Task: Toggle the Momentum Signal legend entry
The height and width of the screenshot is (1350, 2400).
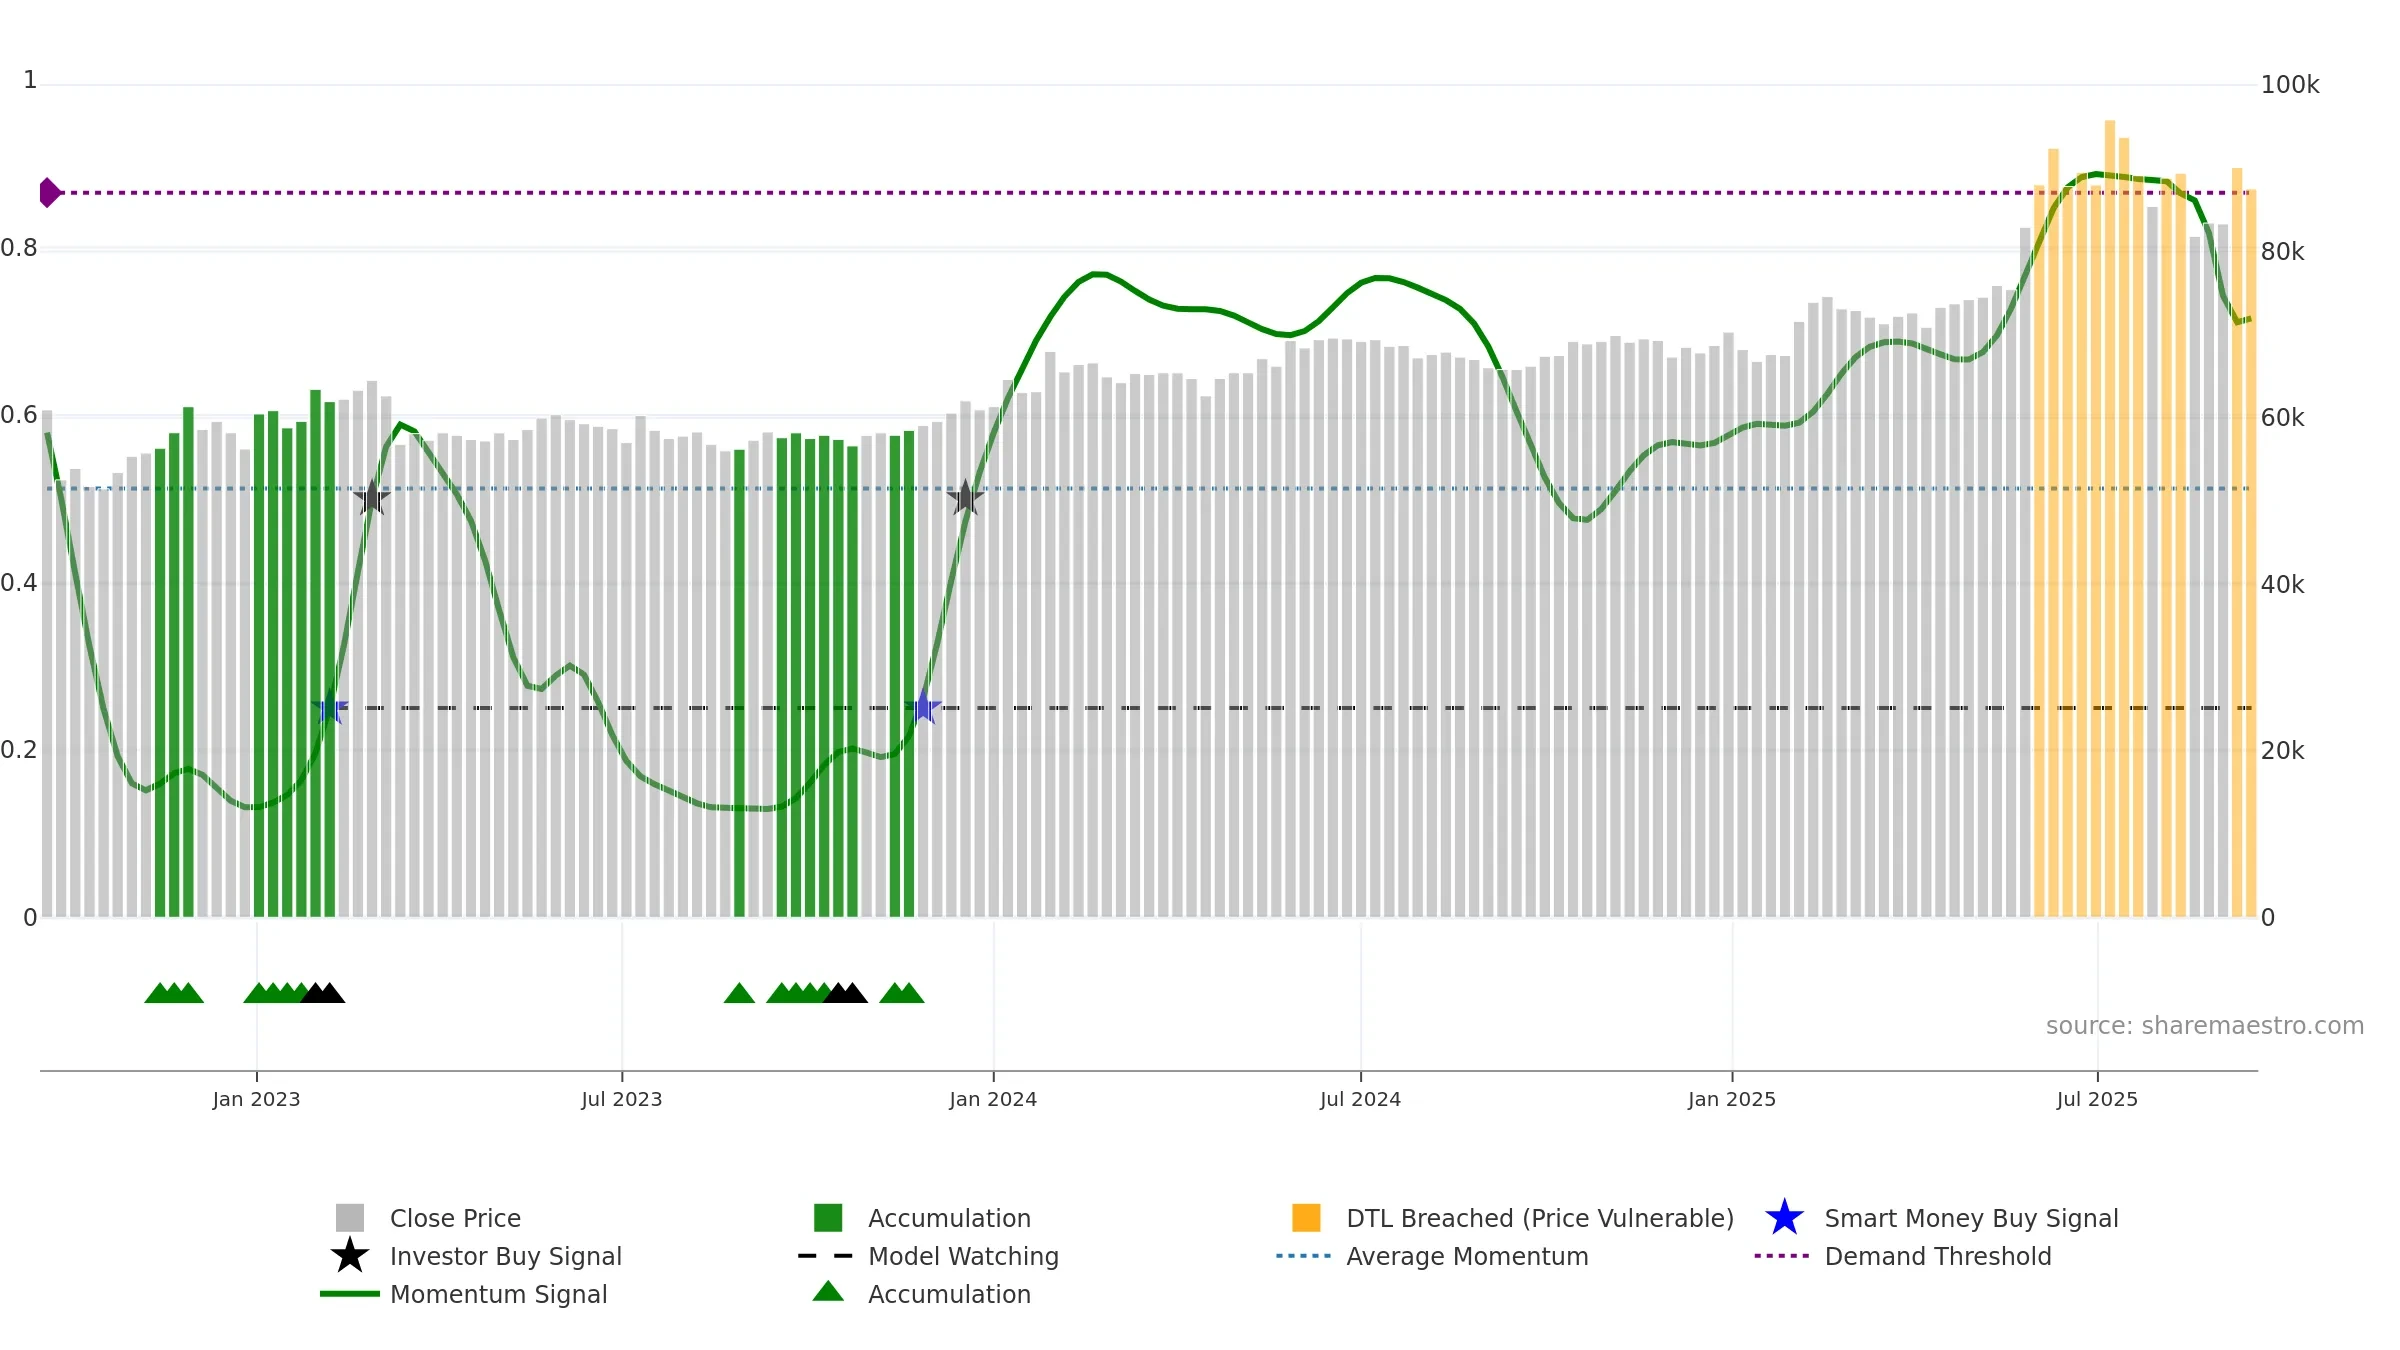Action: pos(464,1294)
